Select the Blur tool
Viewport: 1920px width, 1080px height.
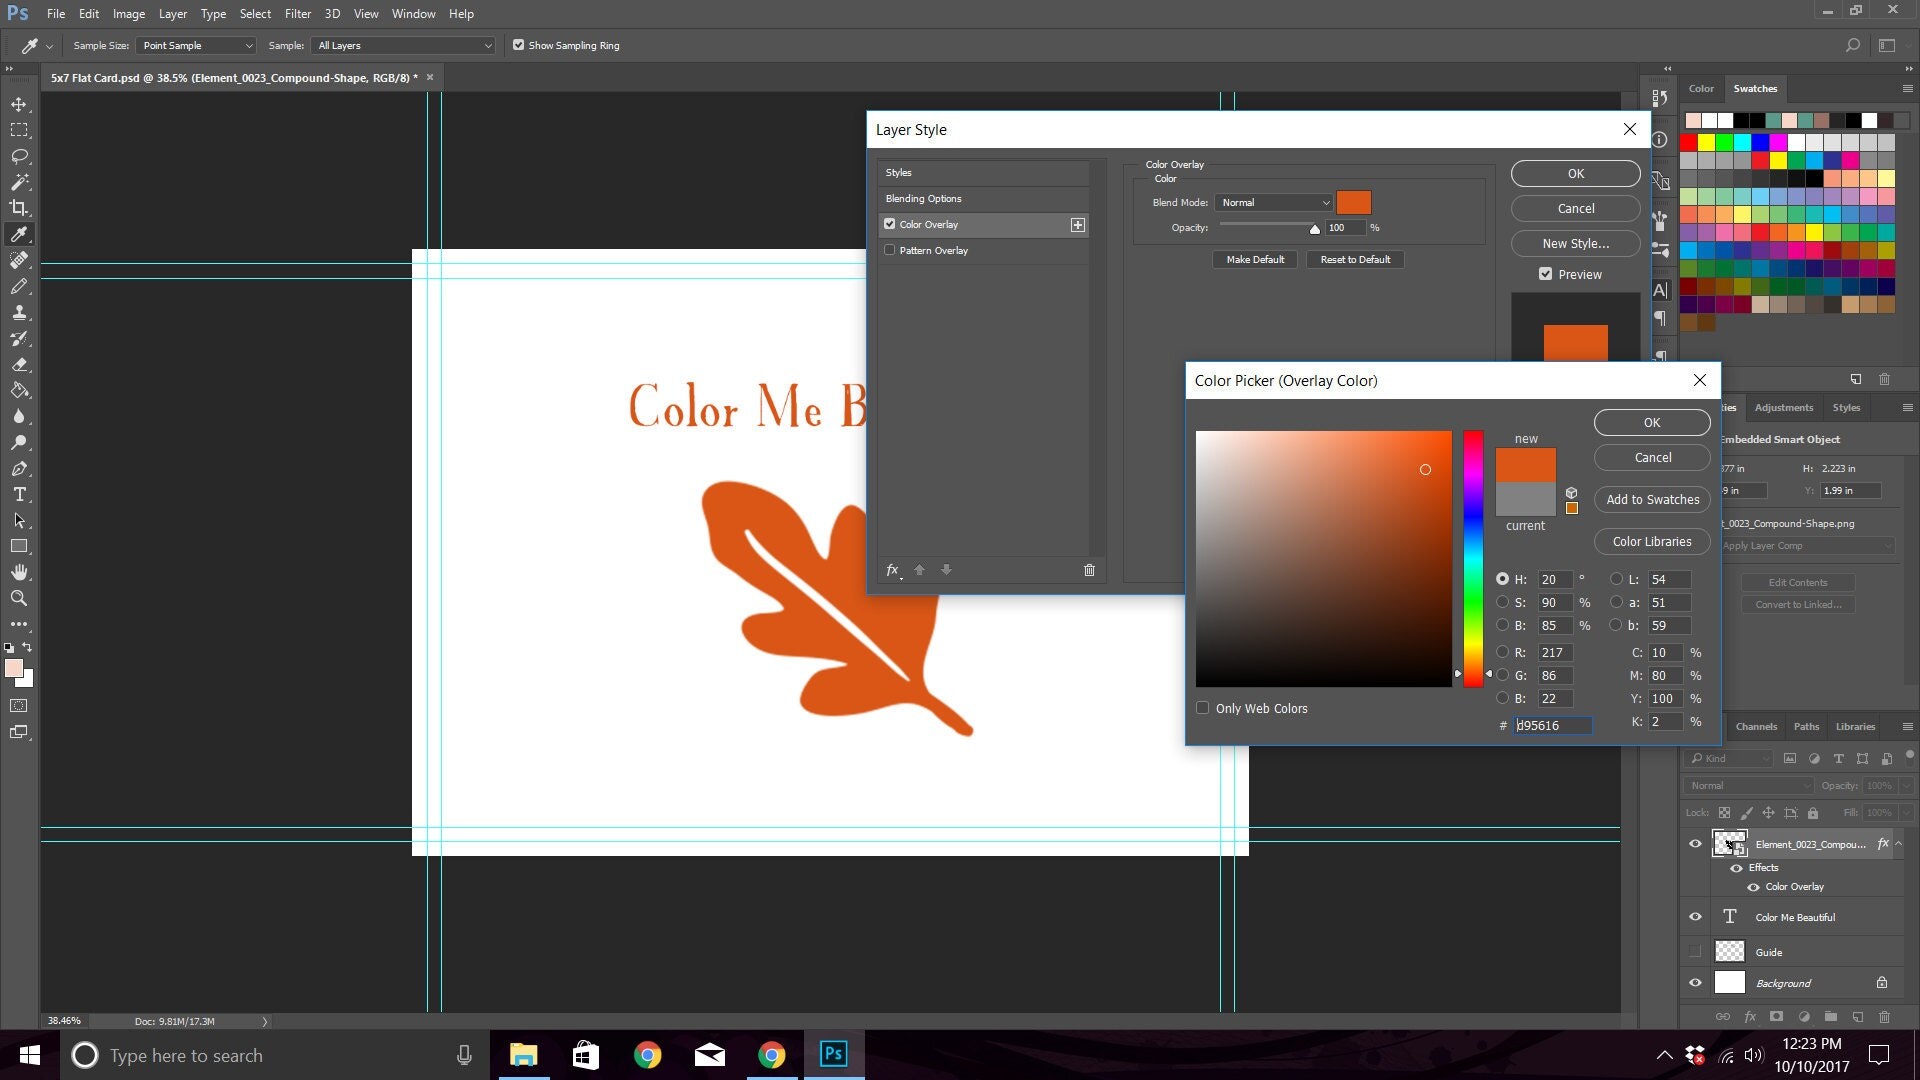pyautogui.click(x=19, y=416)
